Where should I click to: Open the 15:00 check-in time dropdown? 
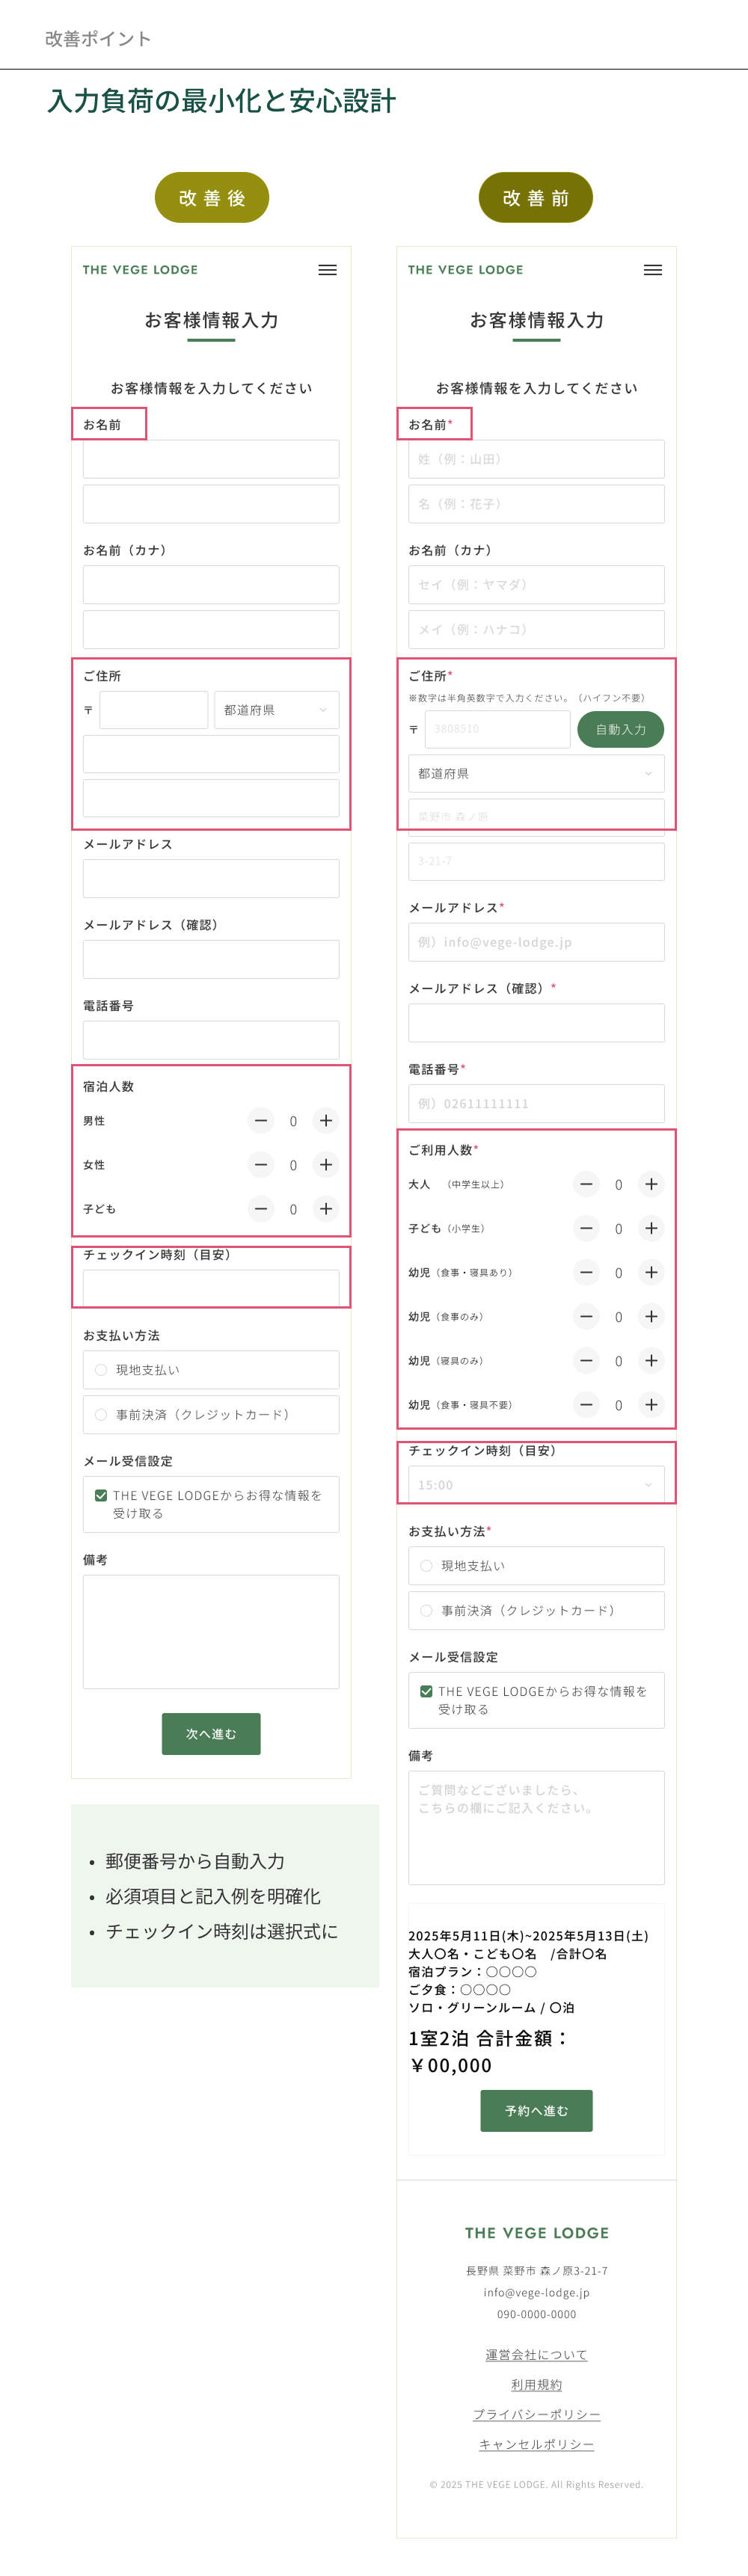(536, 1485)
